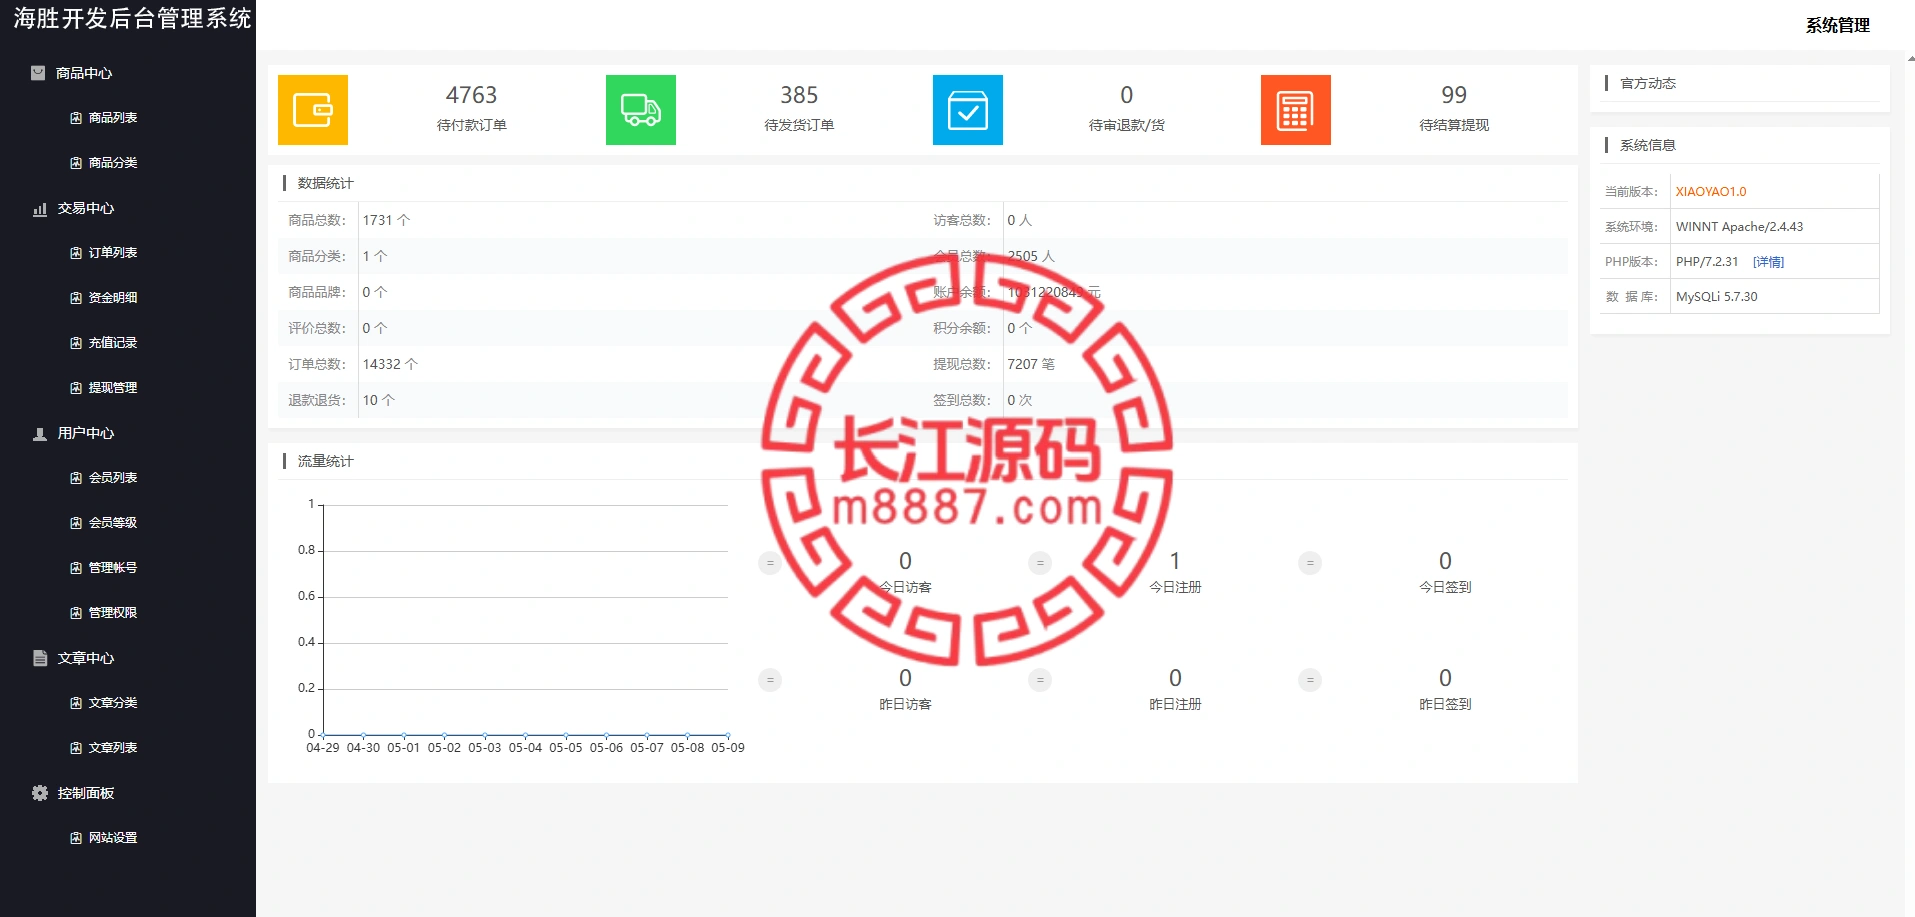Image resolution: width=1915 pixels, height=917 pixels.
Task: Click the 控制面板 gear icon
Action: point(40,793)
